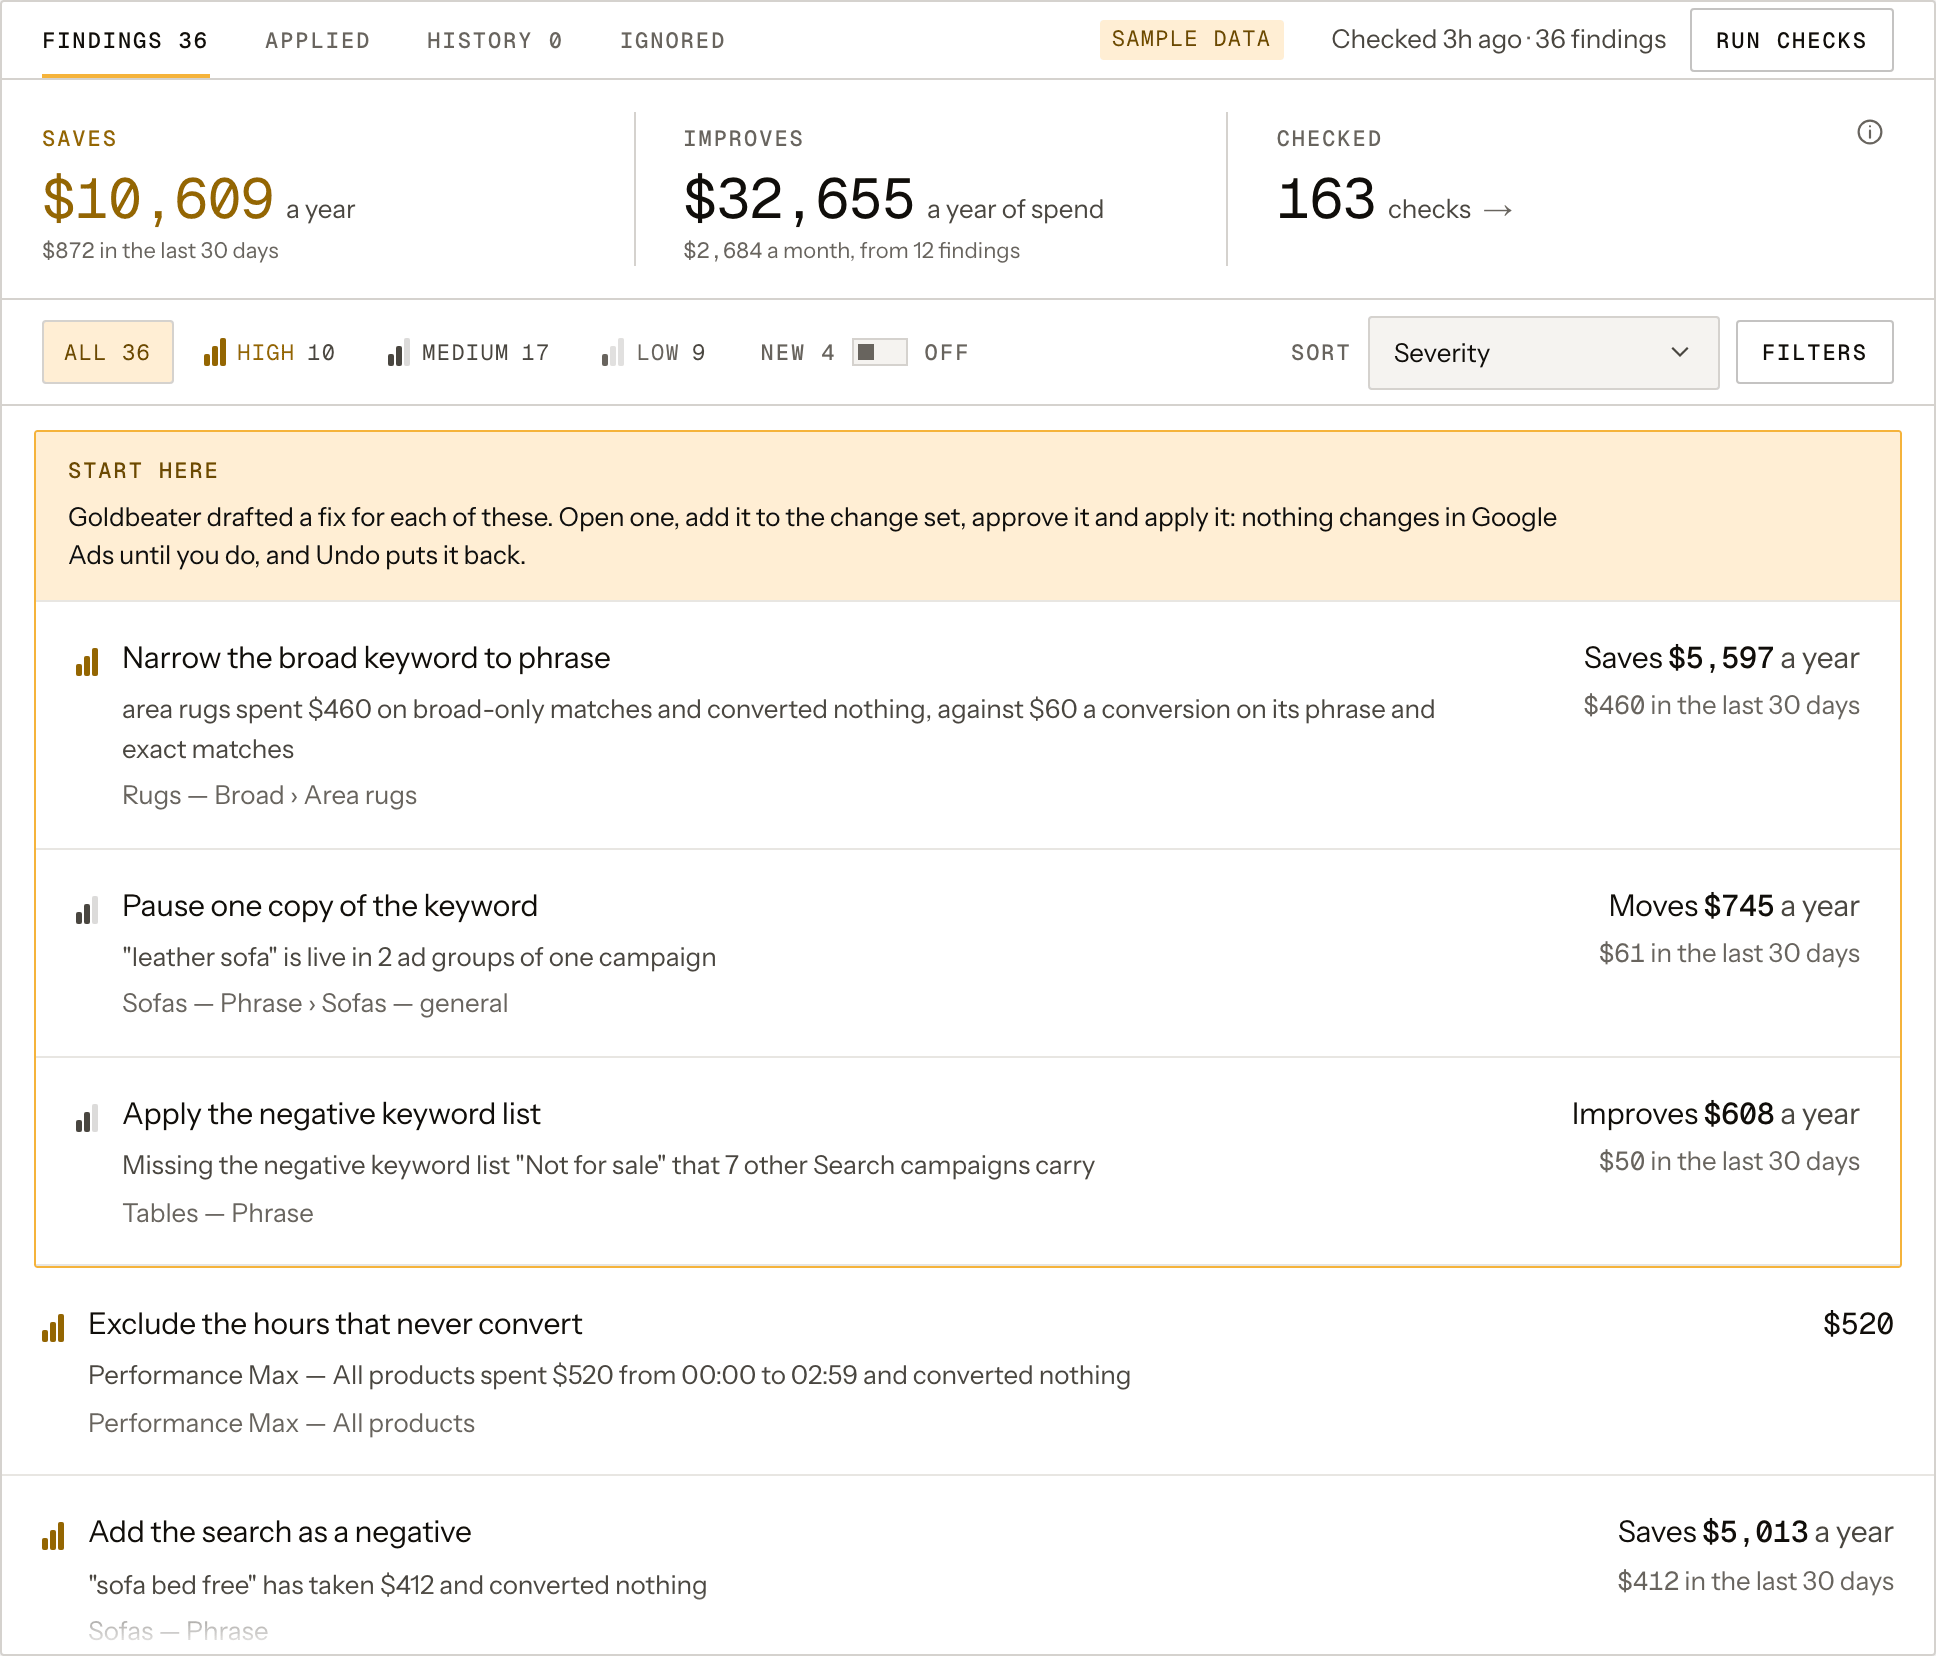Switch to the Findings 36 tab
Image resolution: width=1936 pixels, height=1656 pixels.
coord(125,41)
